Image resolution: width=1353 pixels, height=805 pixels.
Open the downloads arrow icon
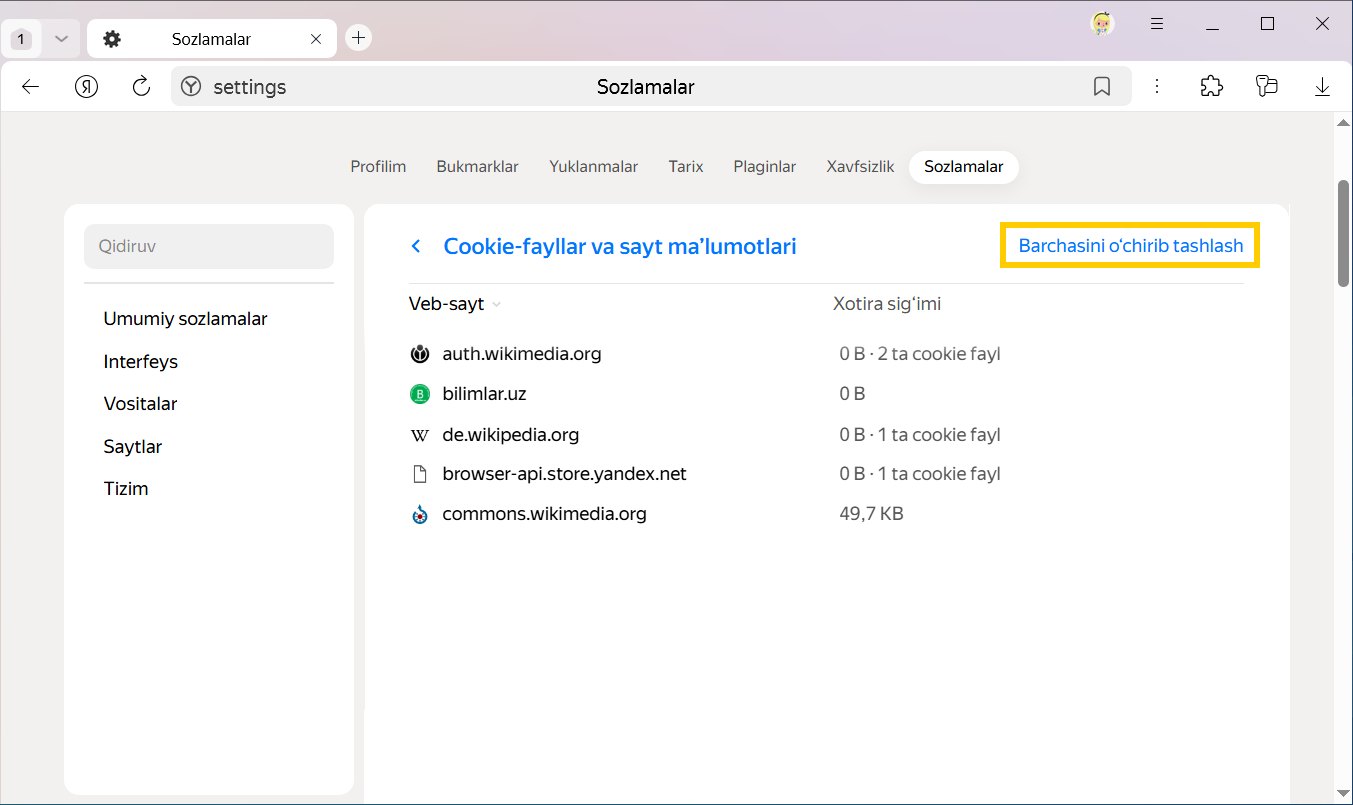(x=1322, y=87)
